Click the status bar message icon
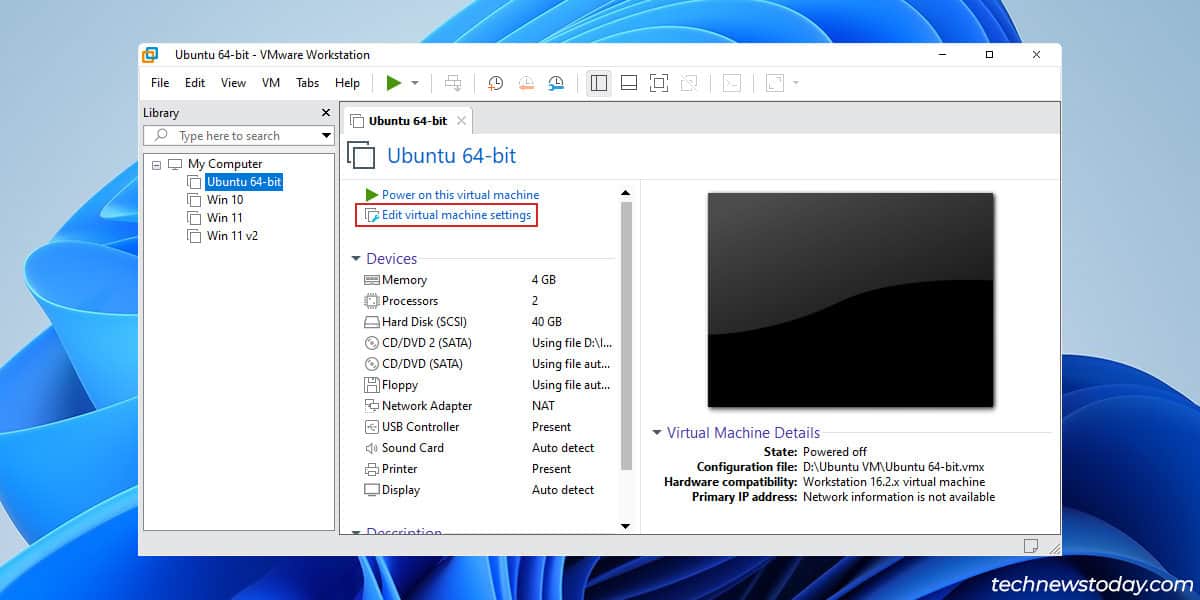Viewport: 1200px width, 600px height. tap(1031, 545)
